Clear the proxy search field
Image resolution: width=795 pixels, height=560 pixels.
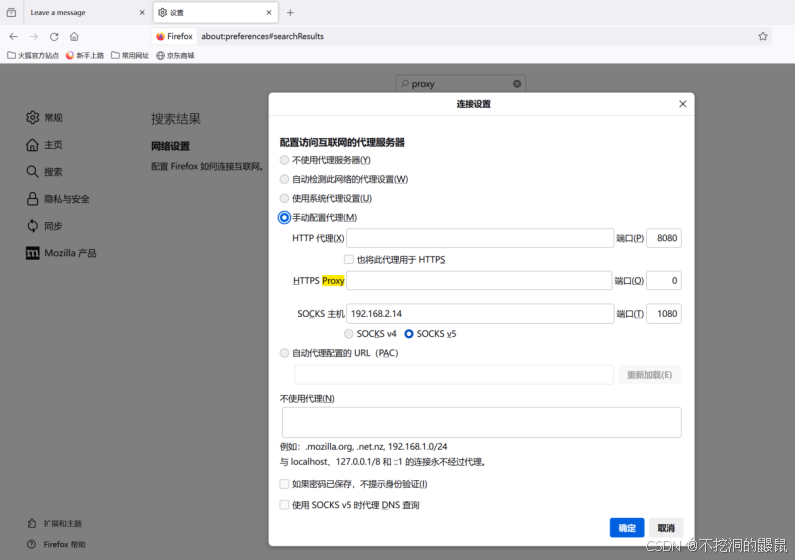pos(517,84)
